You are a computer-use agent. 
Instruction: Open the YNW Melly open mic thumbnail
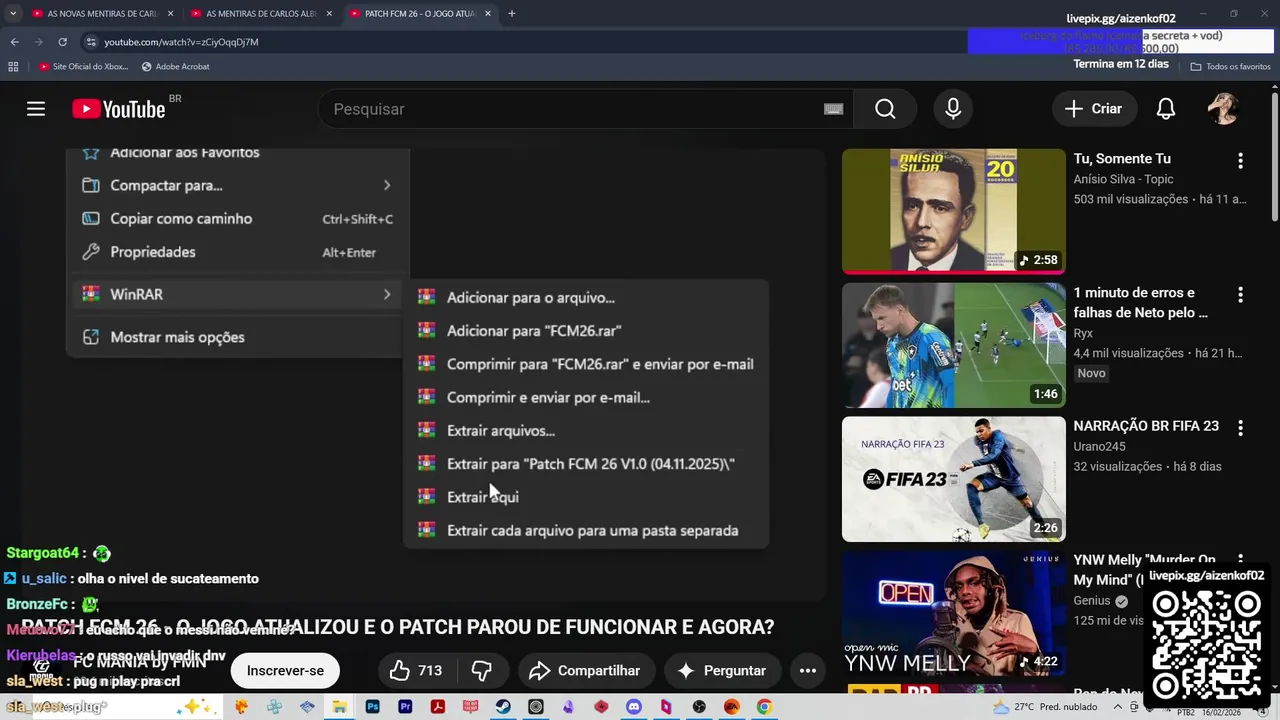(x=954, y=613)
